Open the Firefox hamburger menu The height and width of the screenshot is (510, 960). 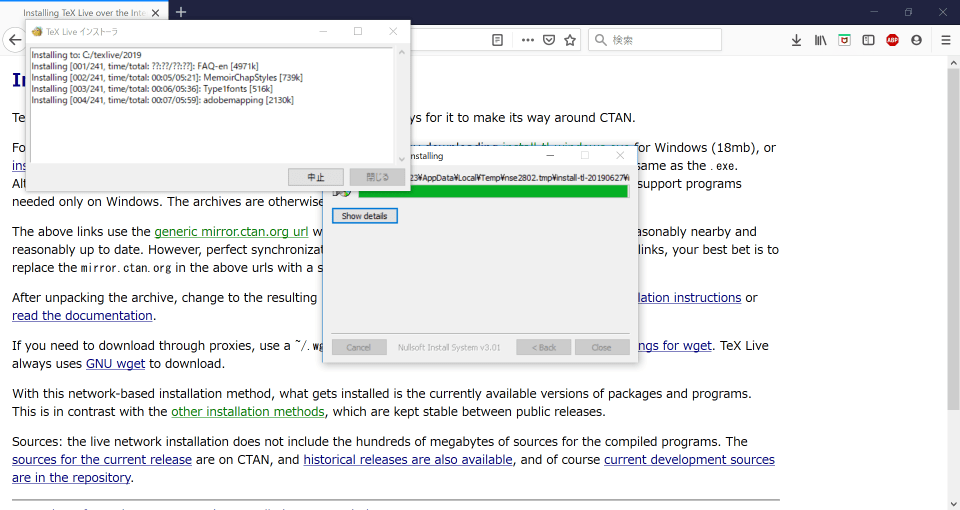[945, 41]
